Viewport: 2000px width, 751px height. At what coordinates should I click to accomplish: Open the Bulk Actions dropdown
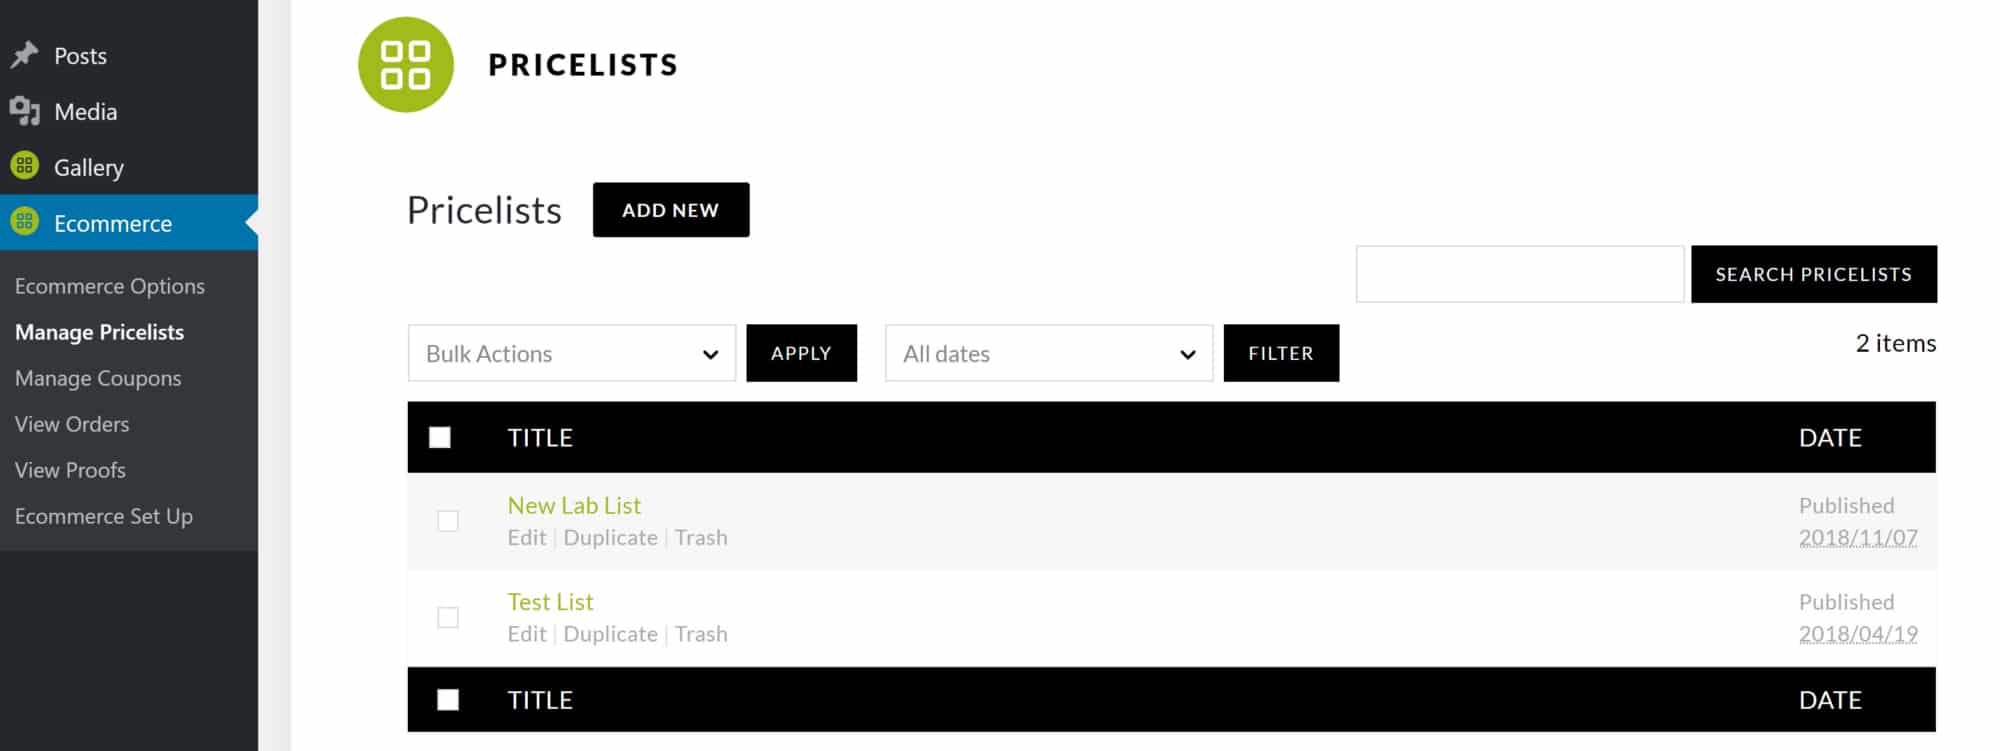coord(572,353)
